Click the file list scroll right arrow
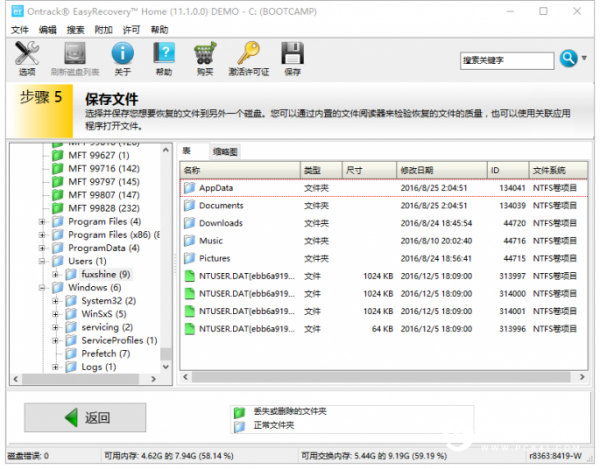This screenshot has width=600, height=469. point(582,377)
